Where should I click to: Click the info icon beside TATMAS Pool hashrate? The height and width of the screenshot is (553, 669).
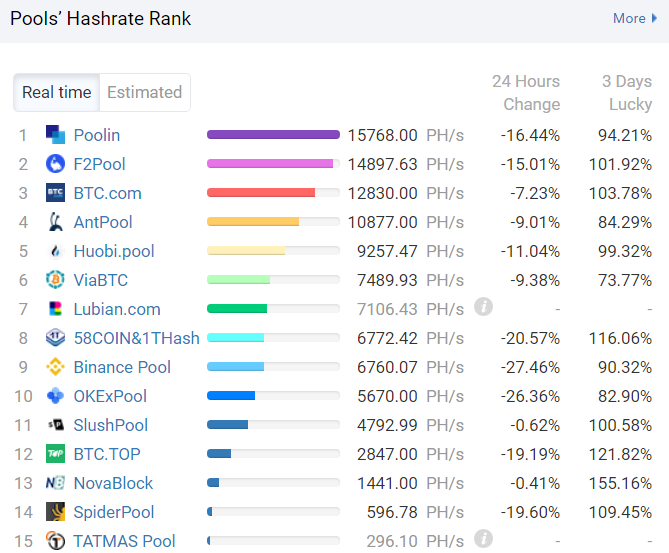point(484,539)
